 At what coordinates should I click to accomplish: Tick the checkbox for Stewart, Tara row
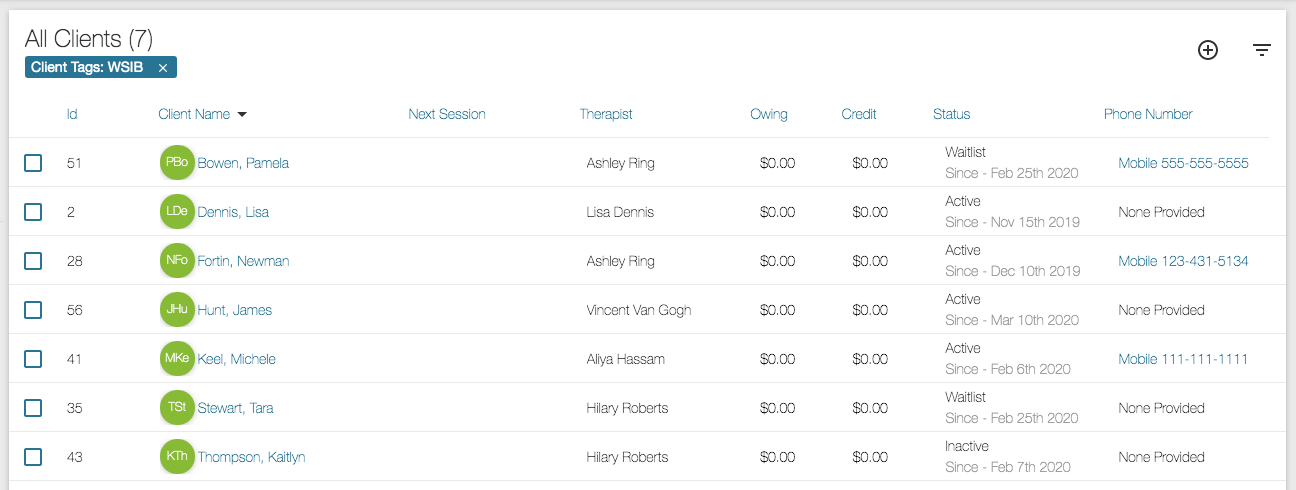coord(33,408)
